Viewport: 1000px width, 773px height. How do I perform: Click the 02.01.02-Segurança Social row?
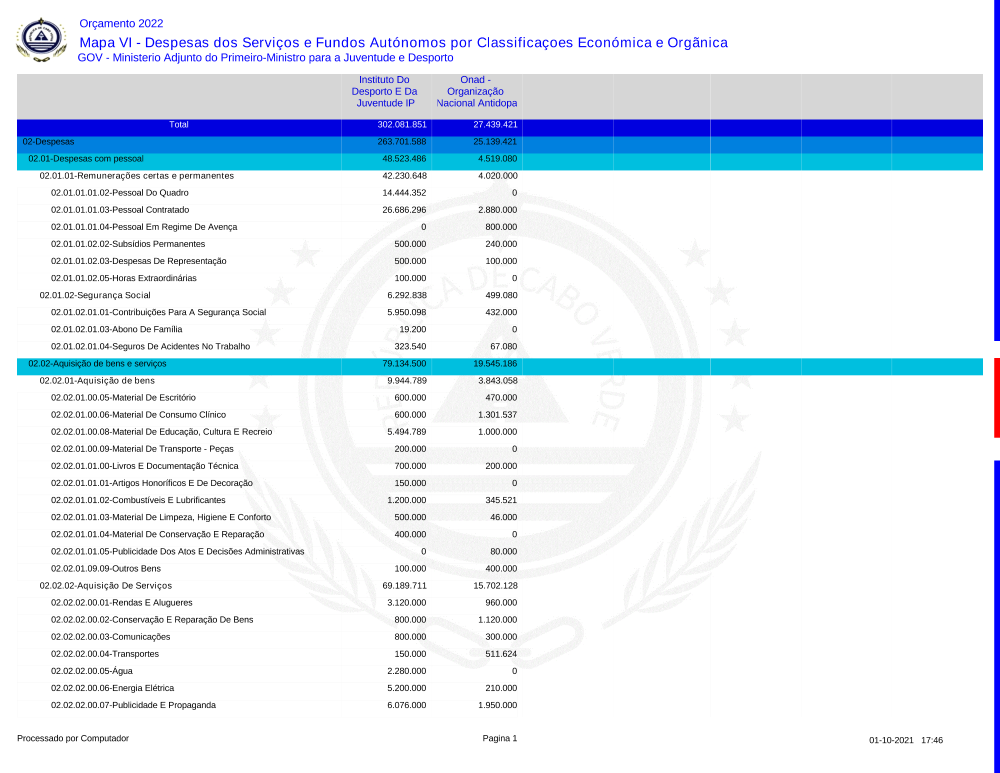point(95,295)
